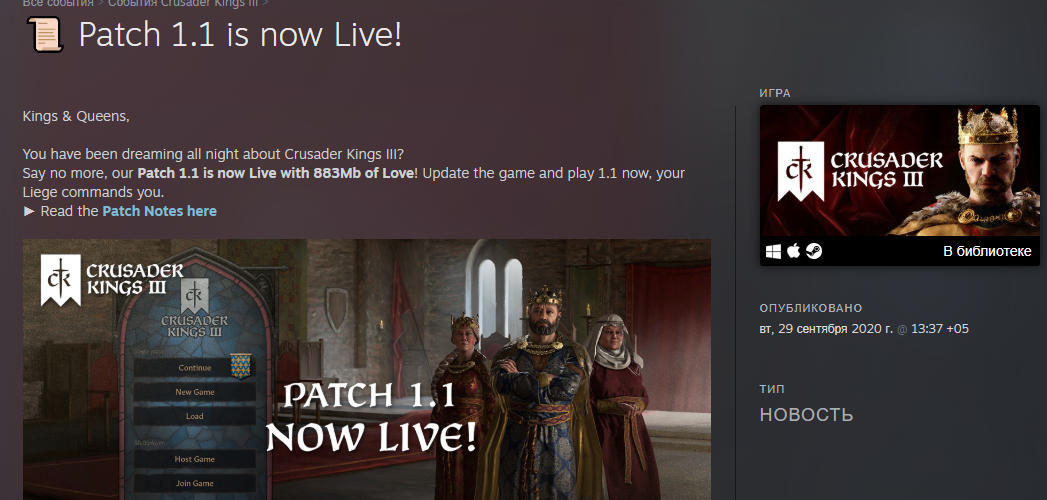1047x500 pixels.
Task: Click Join Game in the banner menu
Action: (x=194, y=483)
